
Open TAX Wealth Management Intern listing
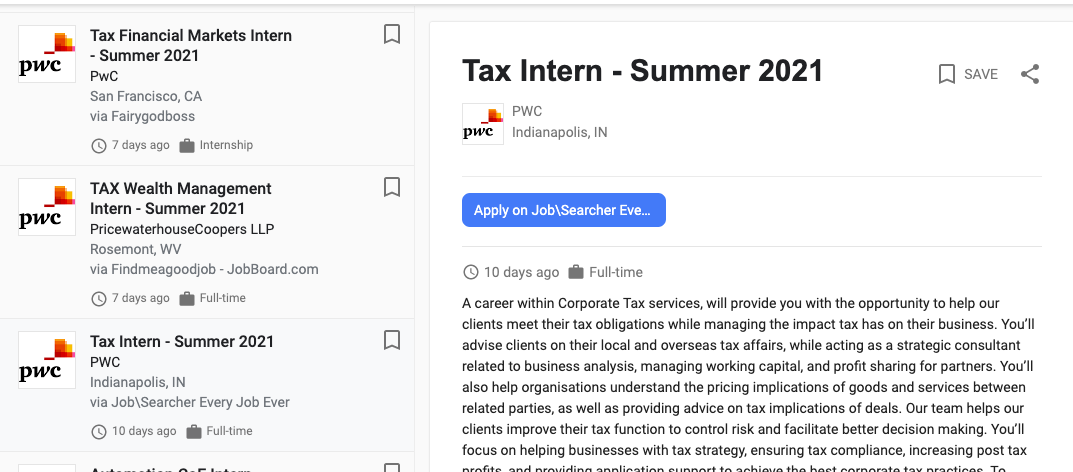click(x=181, y=198)
